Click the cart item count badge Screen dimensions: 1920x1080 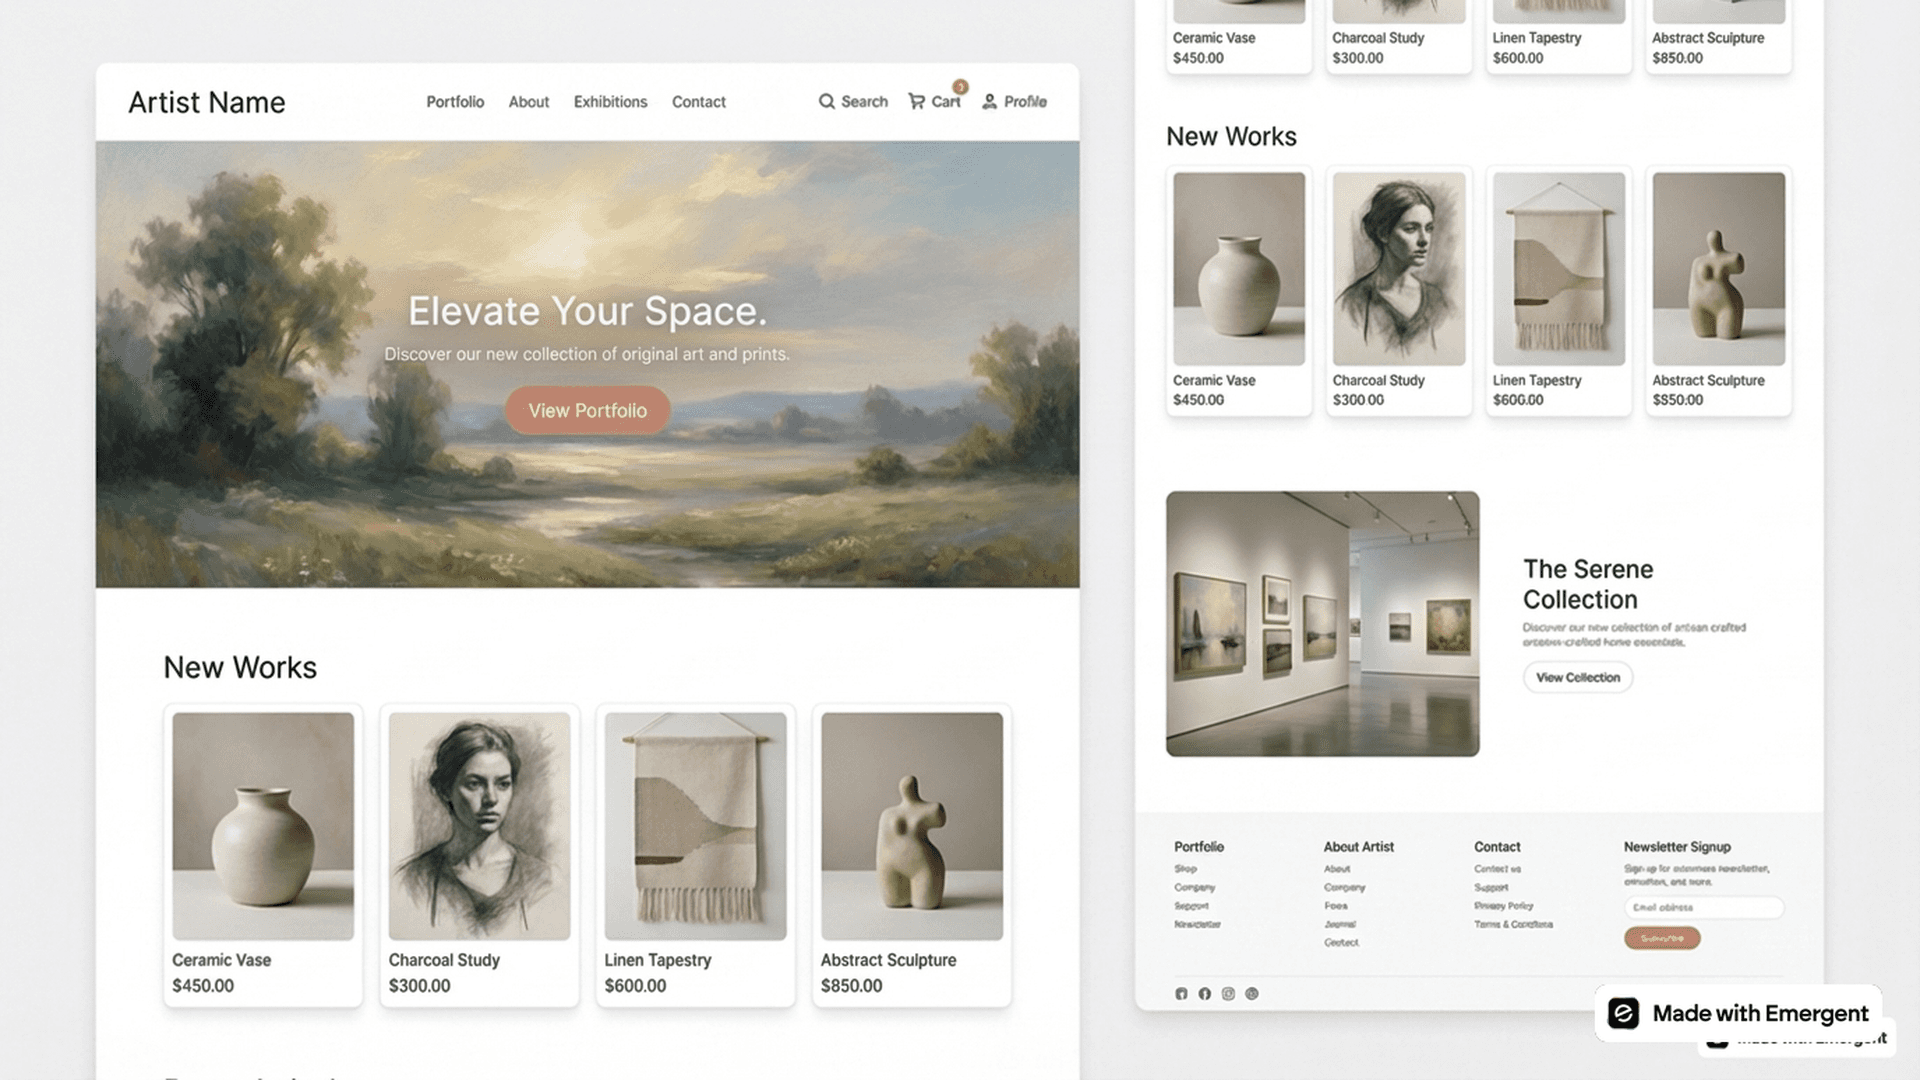tap(959, 87)
